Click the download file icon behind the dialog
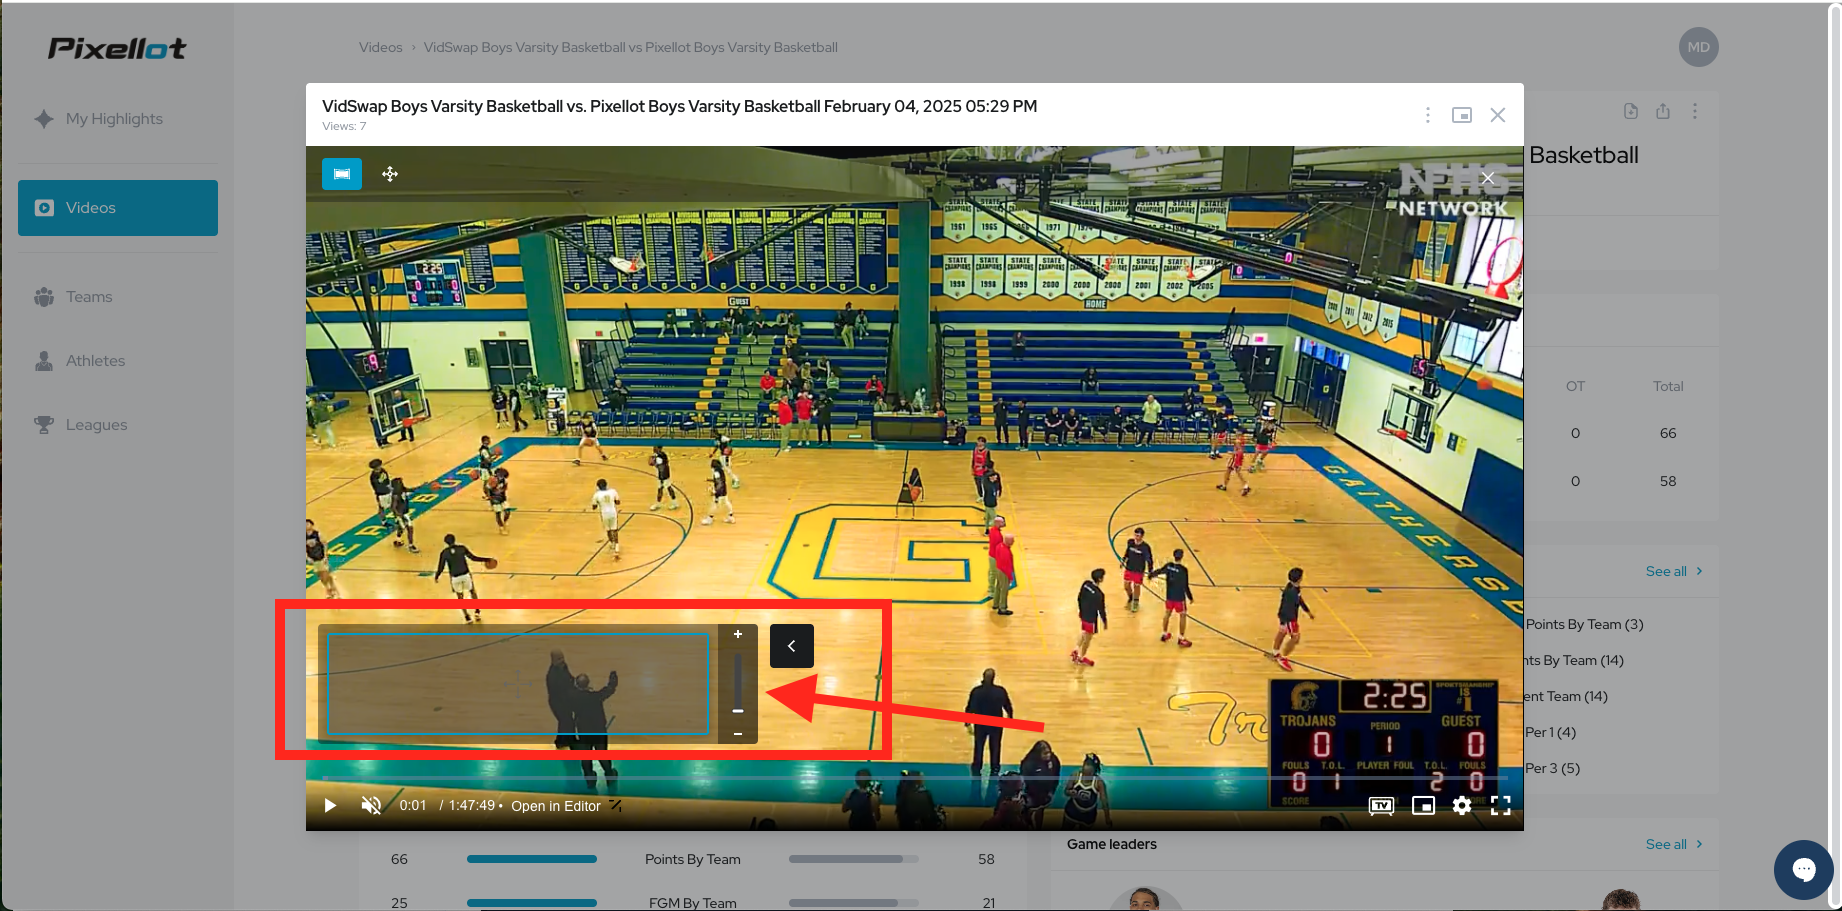Viewport: 1842px width, 911px height. [x=1631, y=111]
